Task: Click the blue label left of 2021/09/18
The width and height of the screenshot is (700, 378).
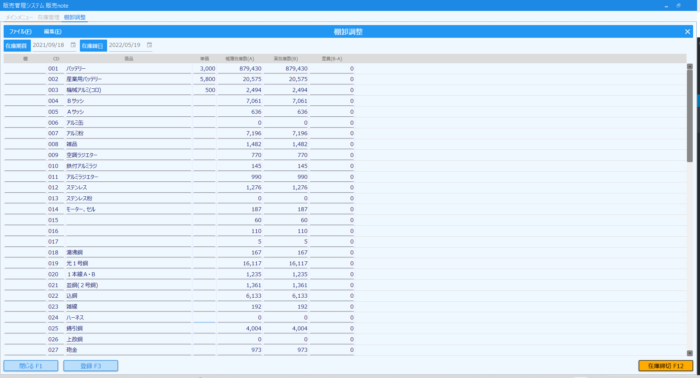Action: coord(17,46)
